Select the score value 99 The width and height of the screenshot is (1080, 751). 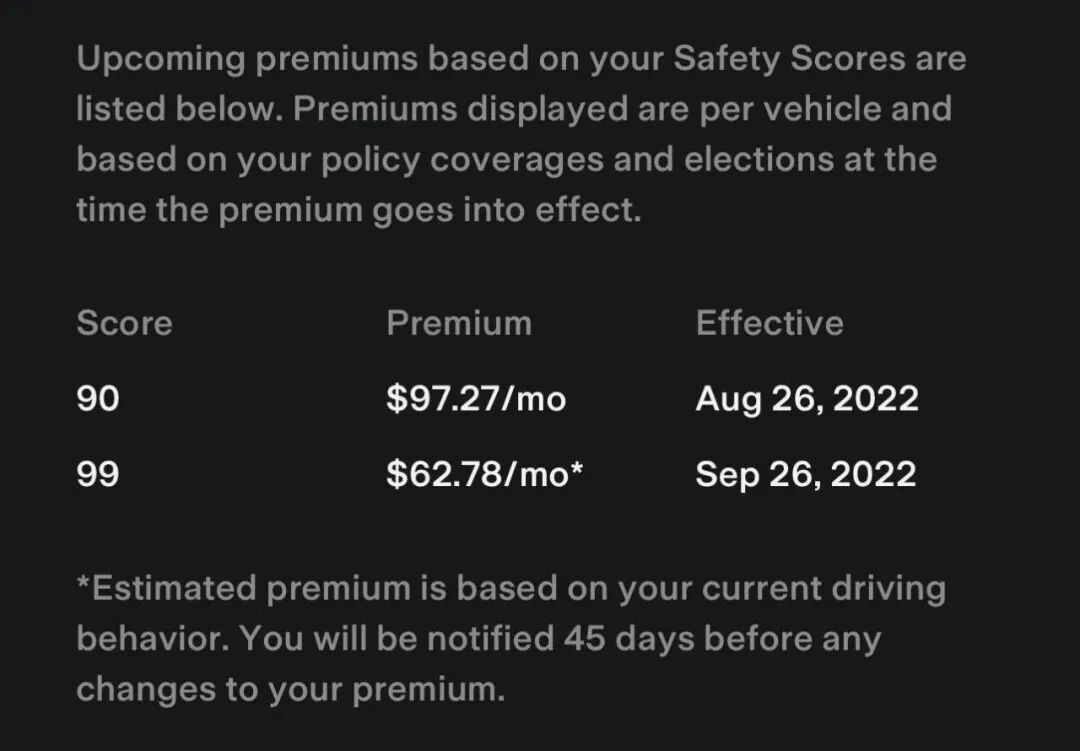pyautogui.click(x=98, y=473)
